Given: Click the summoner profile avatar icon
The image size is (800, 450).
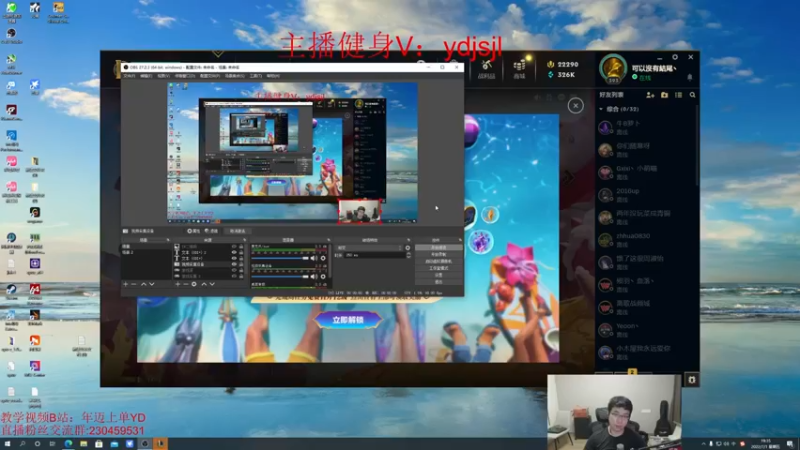Looking at the screenshot, I should pos(613,68).
